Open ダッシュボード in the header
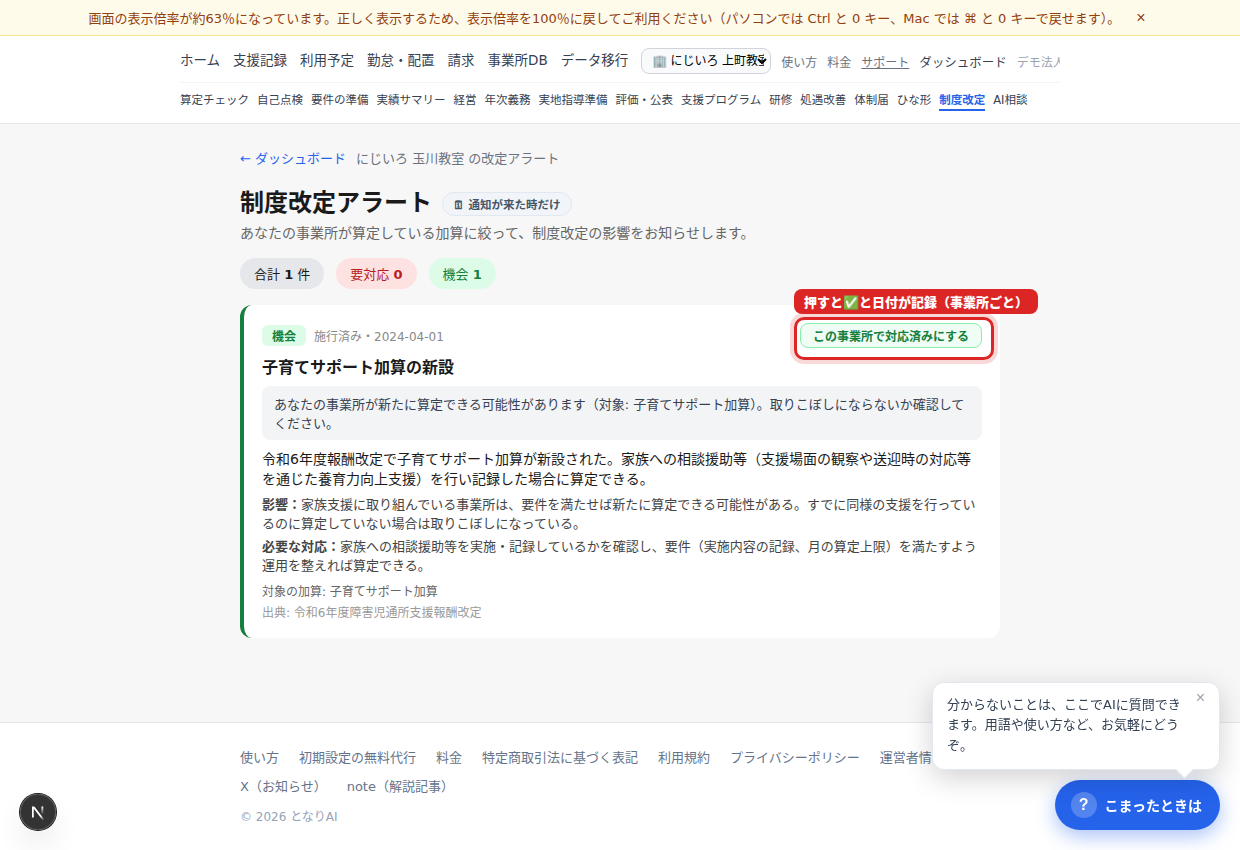This screenshot has height=850, width=1240. [x=963, y=62]
